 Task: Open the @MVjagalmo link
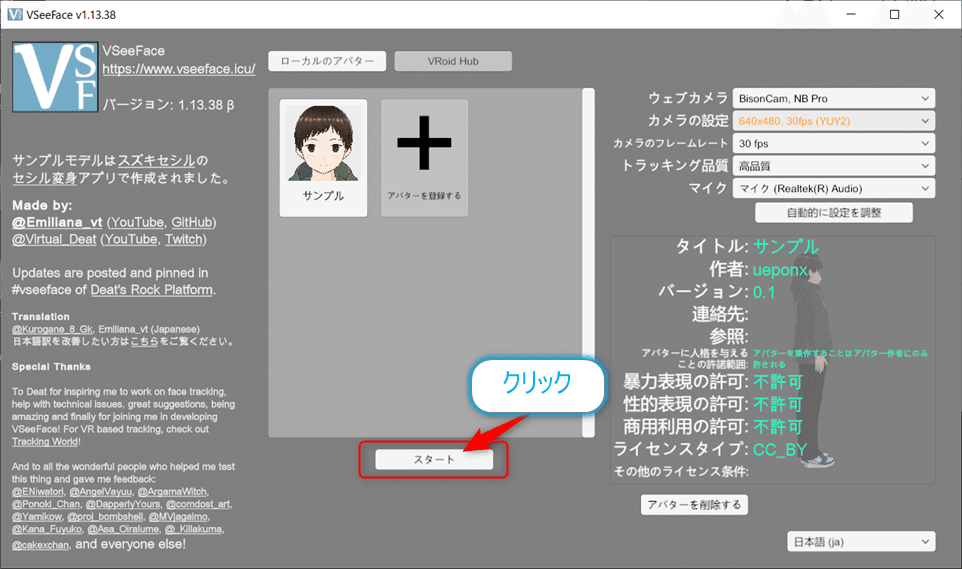[x=178, y=516]
